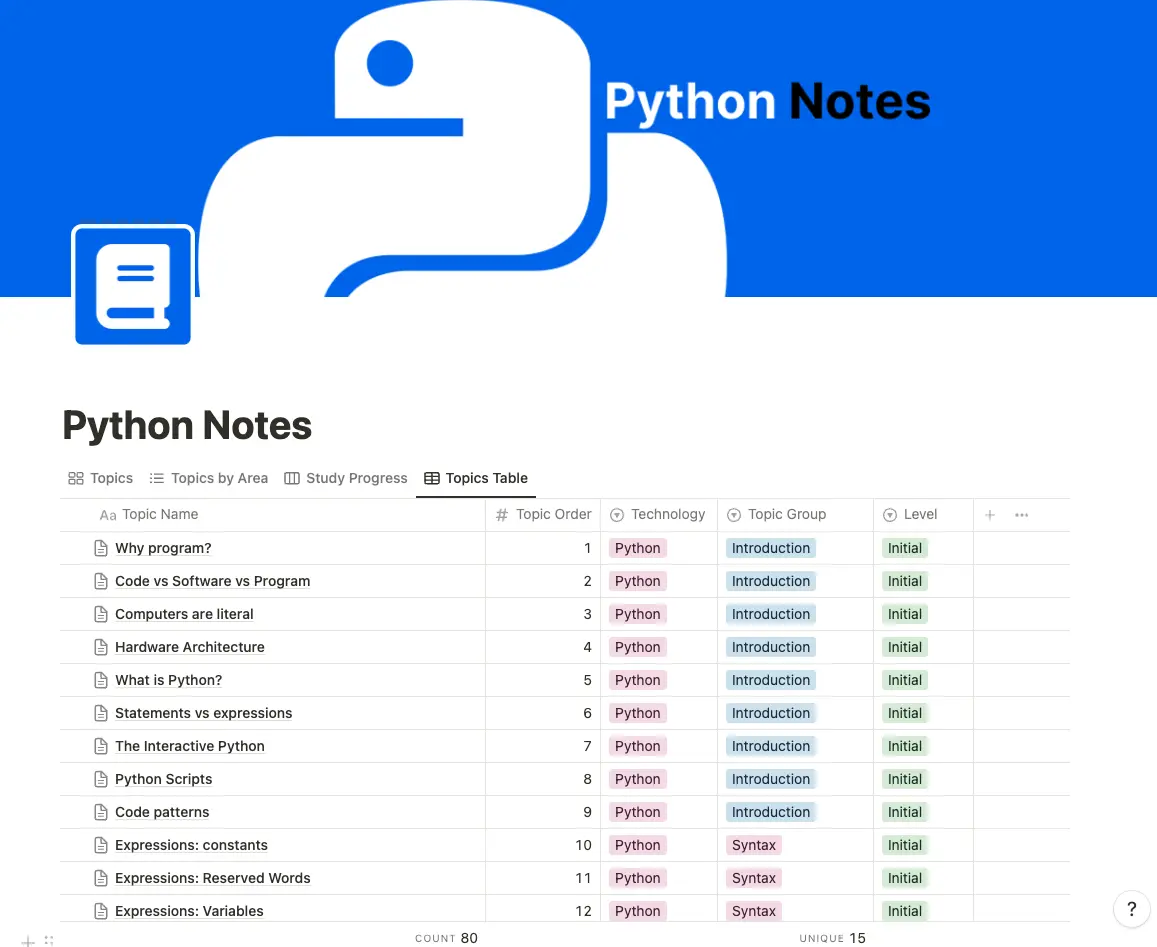
Task: Click the Aa icon in the Topic Name header
Action: click(x=107, y=514)
